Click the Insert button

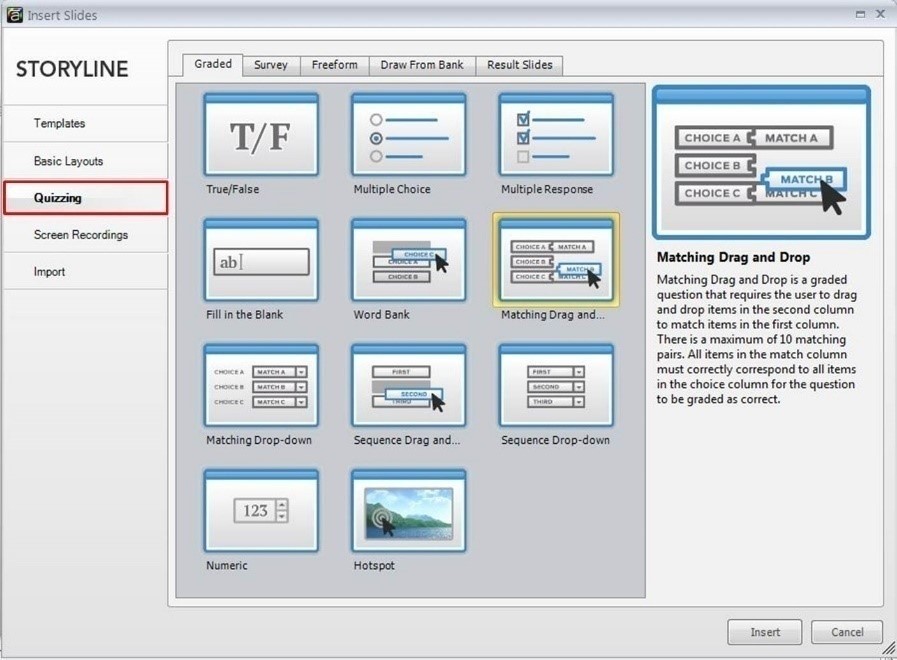765,632
